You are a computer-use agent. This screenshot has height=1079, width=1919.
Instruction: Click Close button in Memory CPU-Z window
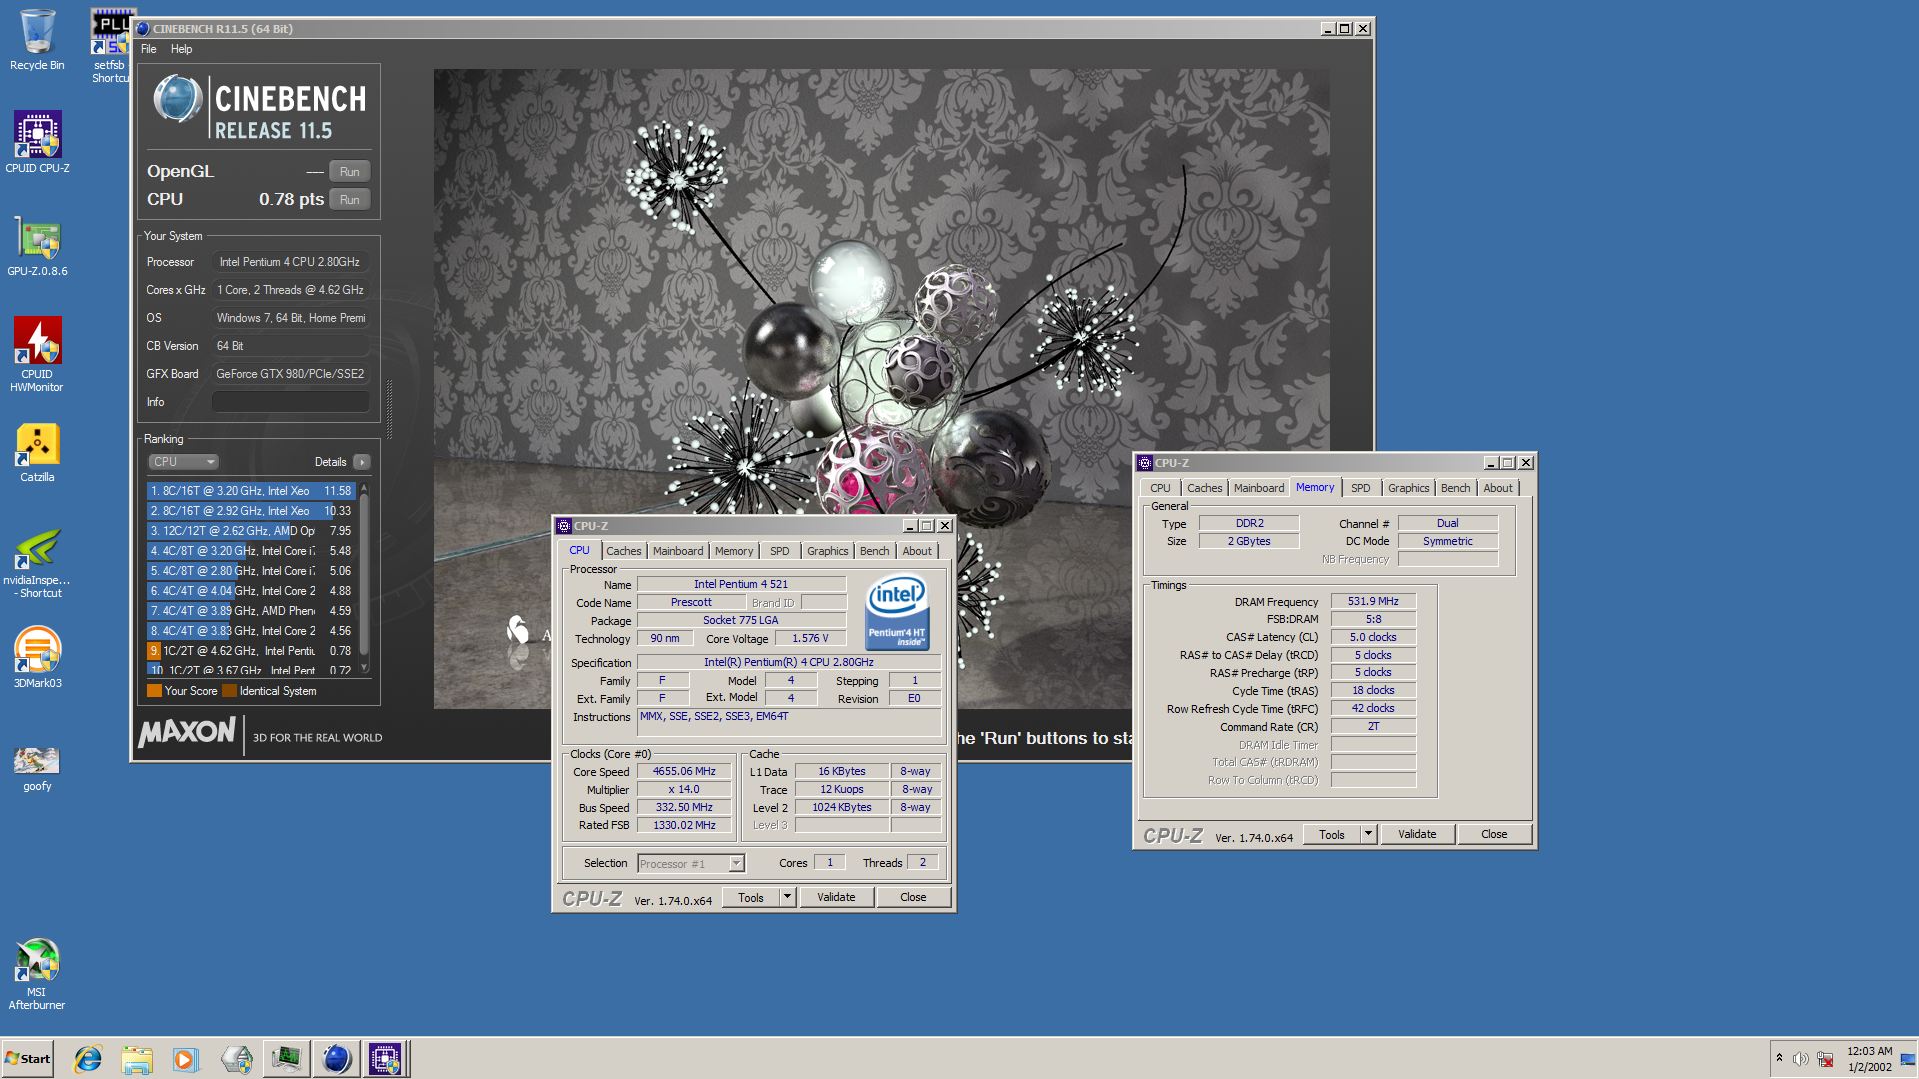point(1494,835)
